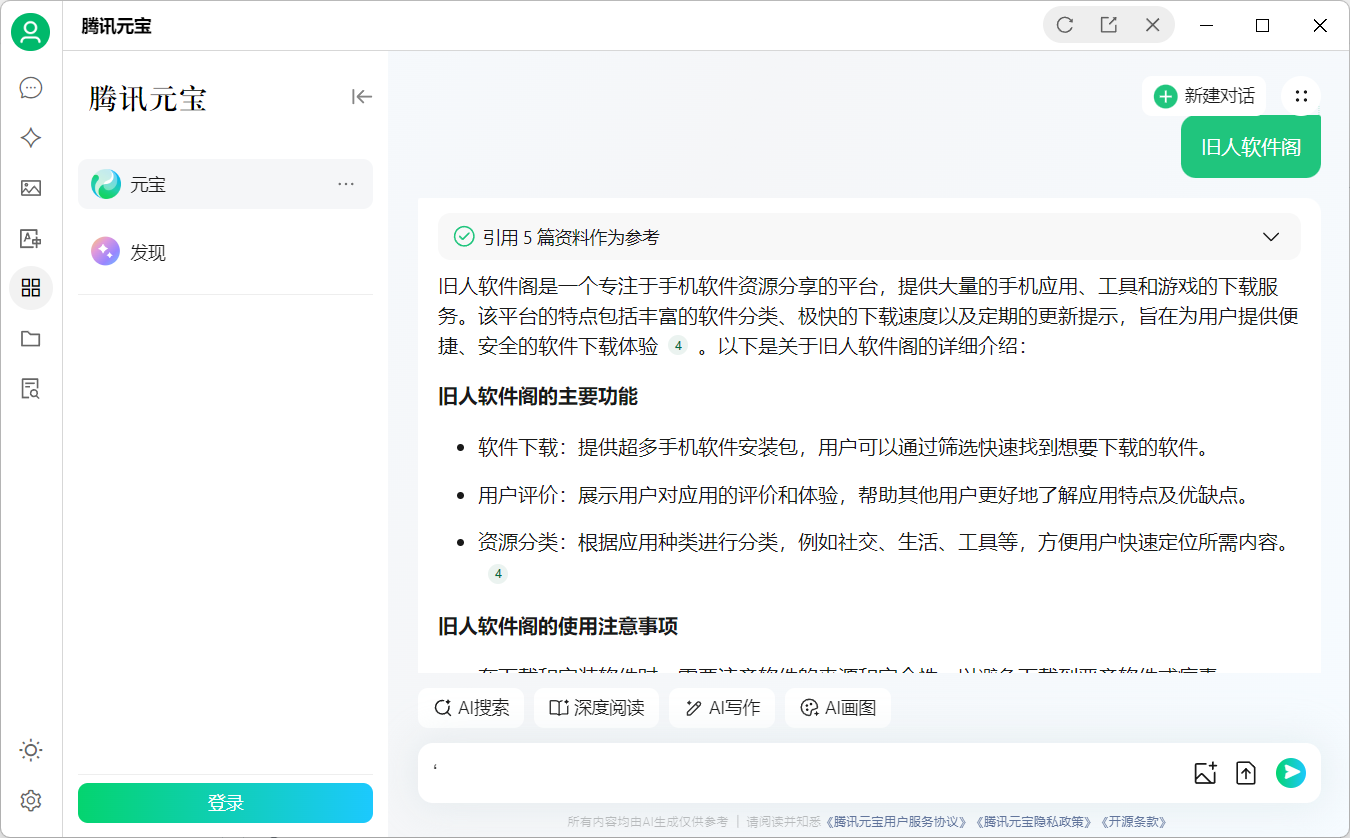Click the file upload icon in input bar
The height and width of the screenshot is (838, 1350).
coord(1246,772)
